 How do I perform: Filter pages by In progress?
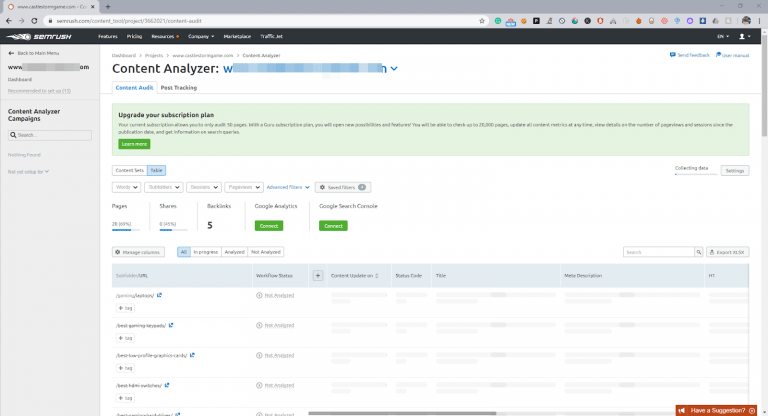point(206,252)
